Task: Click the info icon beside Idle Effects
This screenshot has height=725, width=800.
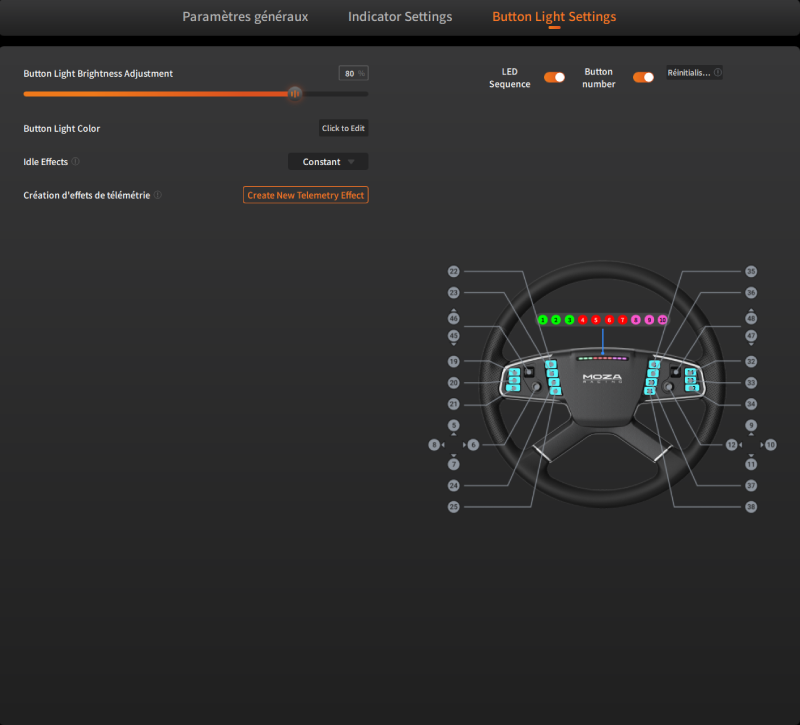Action: coord(76,162)
